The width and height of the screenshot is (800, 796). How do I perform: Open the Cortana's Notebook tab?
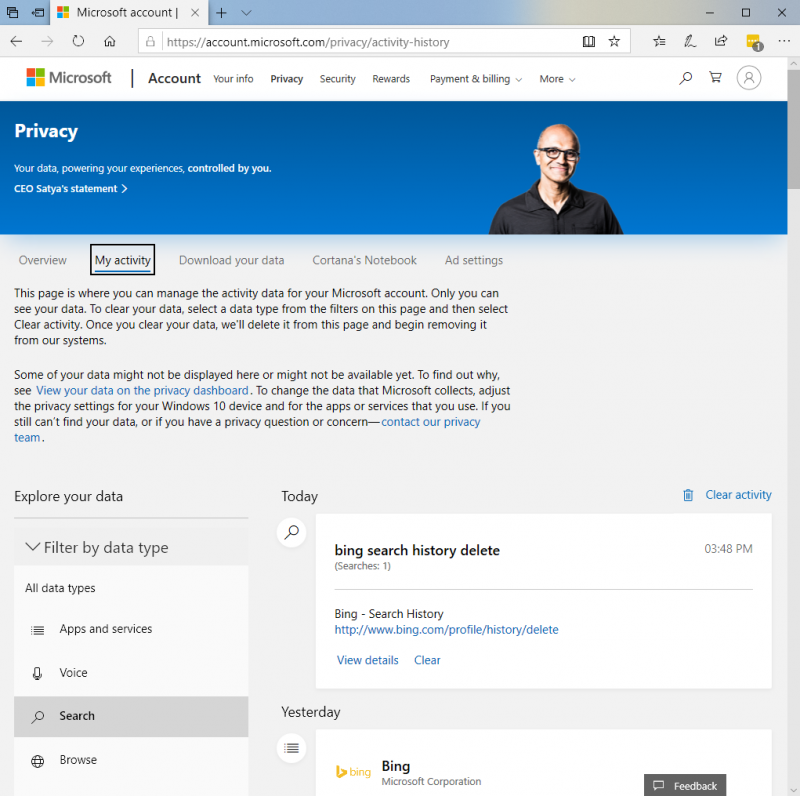coord(364,260)
